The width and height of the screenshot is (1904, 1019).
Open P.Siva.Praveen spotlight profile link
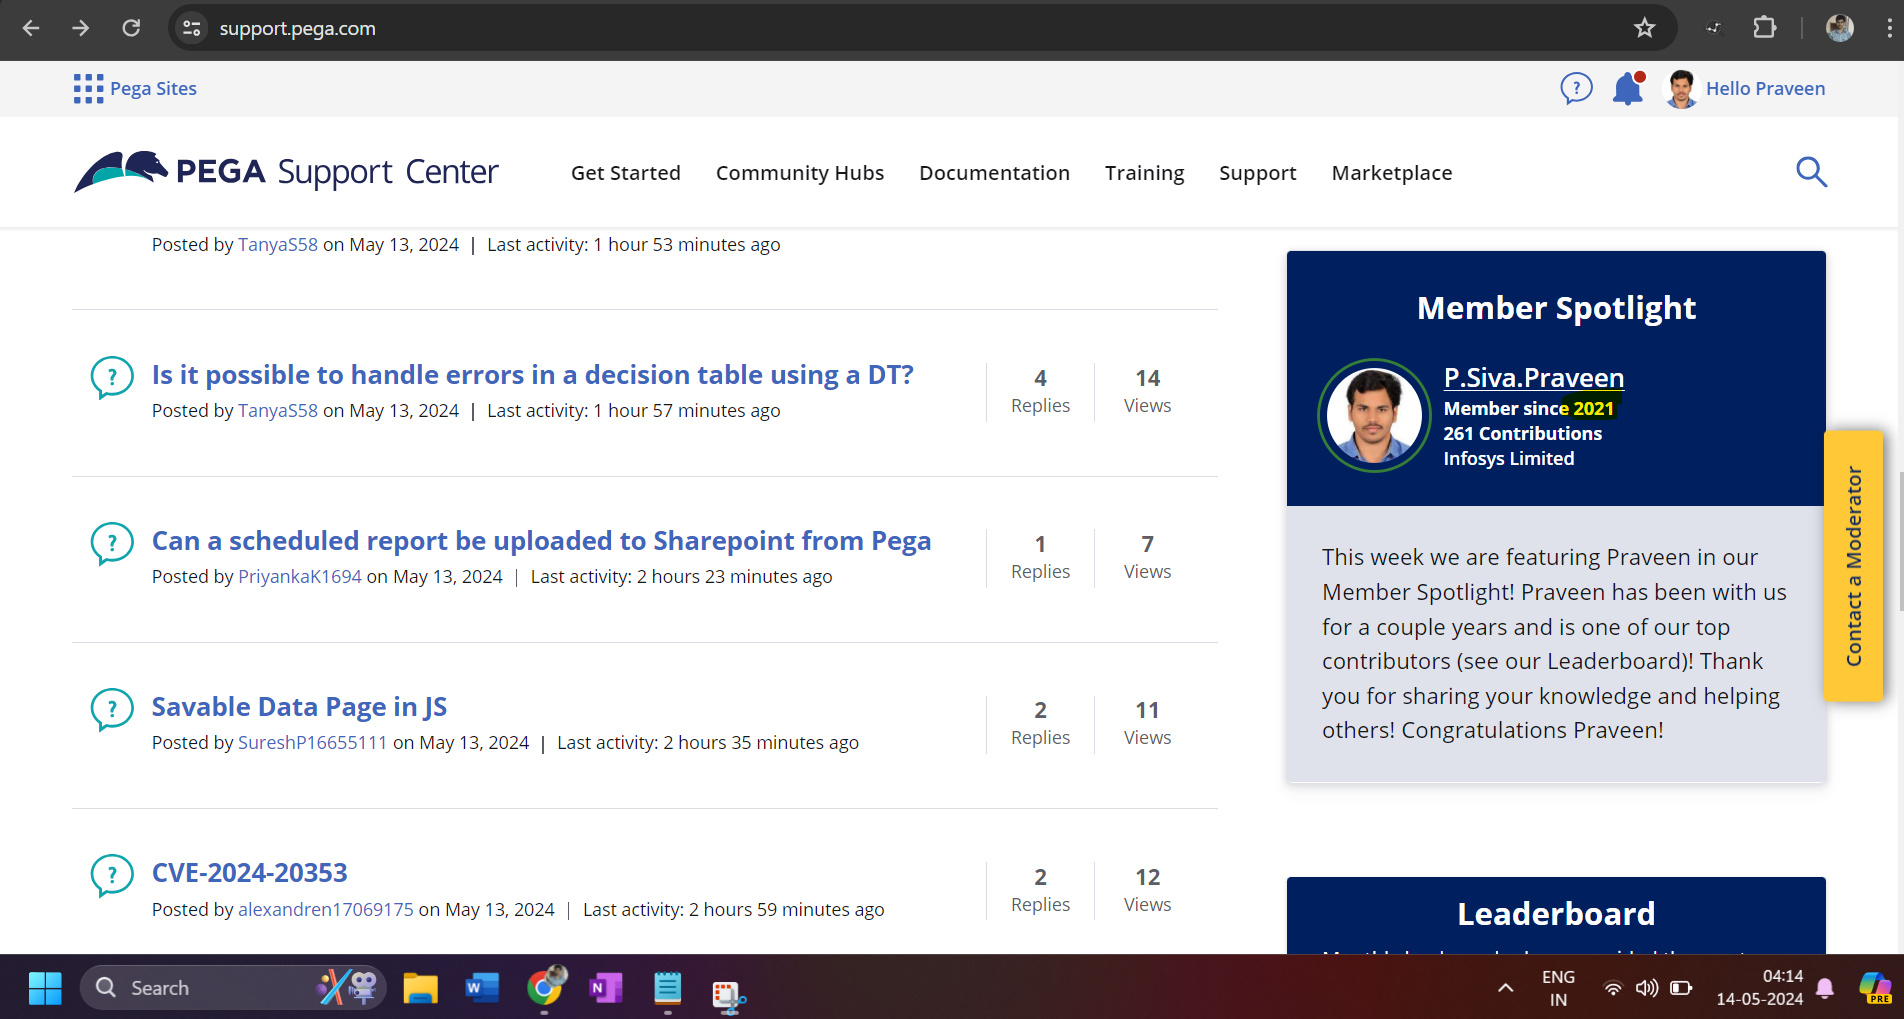click(x=1533, y=377)
